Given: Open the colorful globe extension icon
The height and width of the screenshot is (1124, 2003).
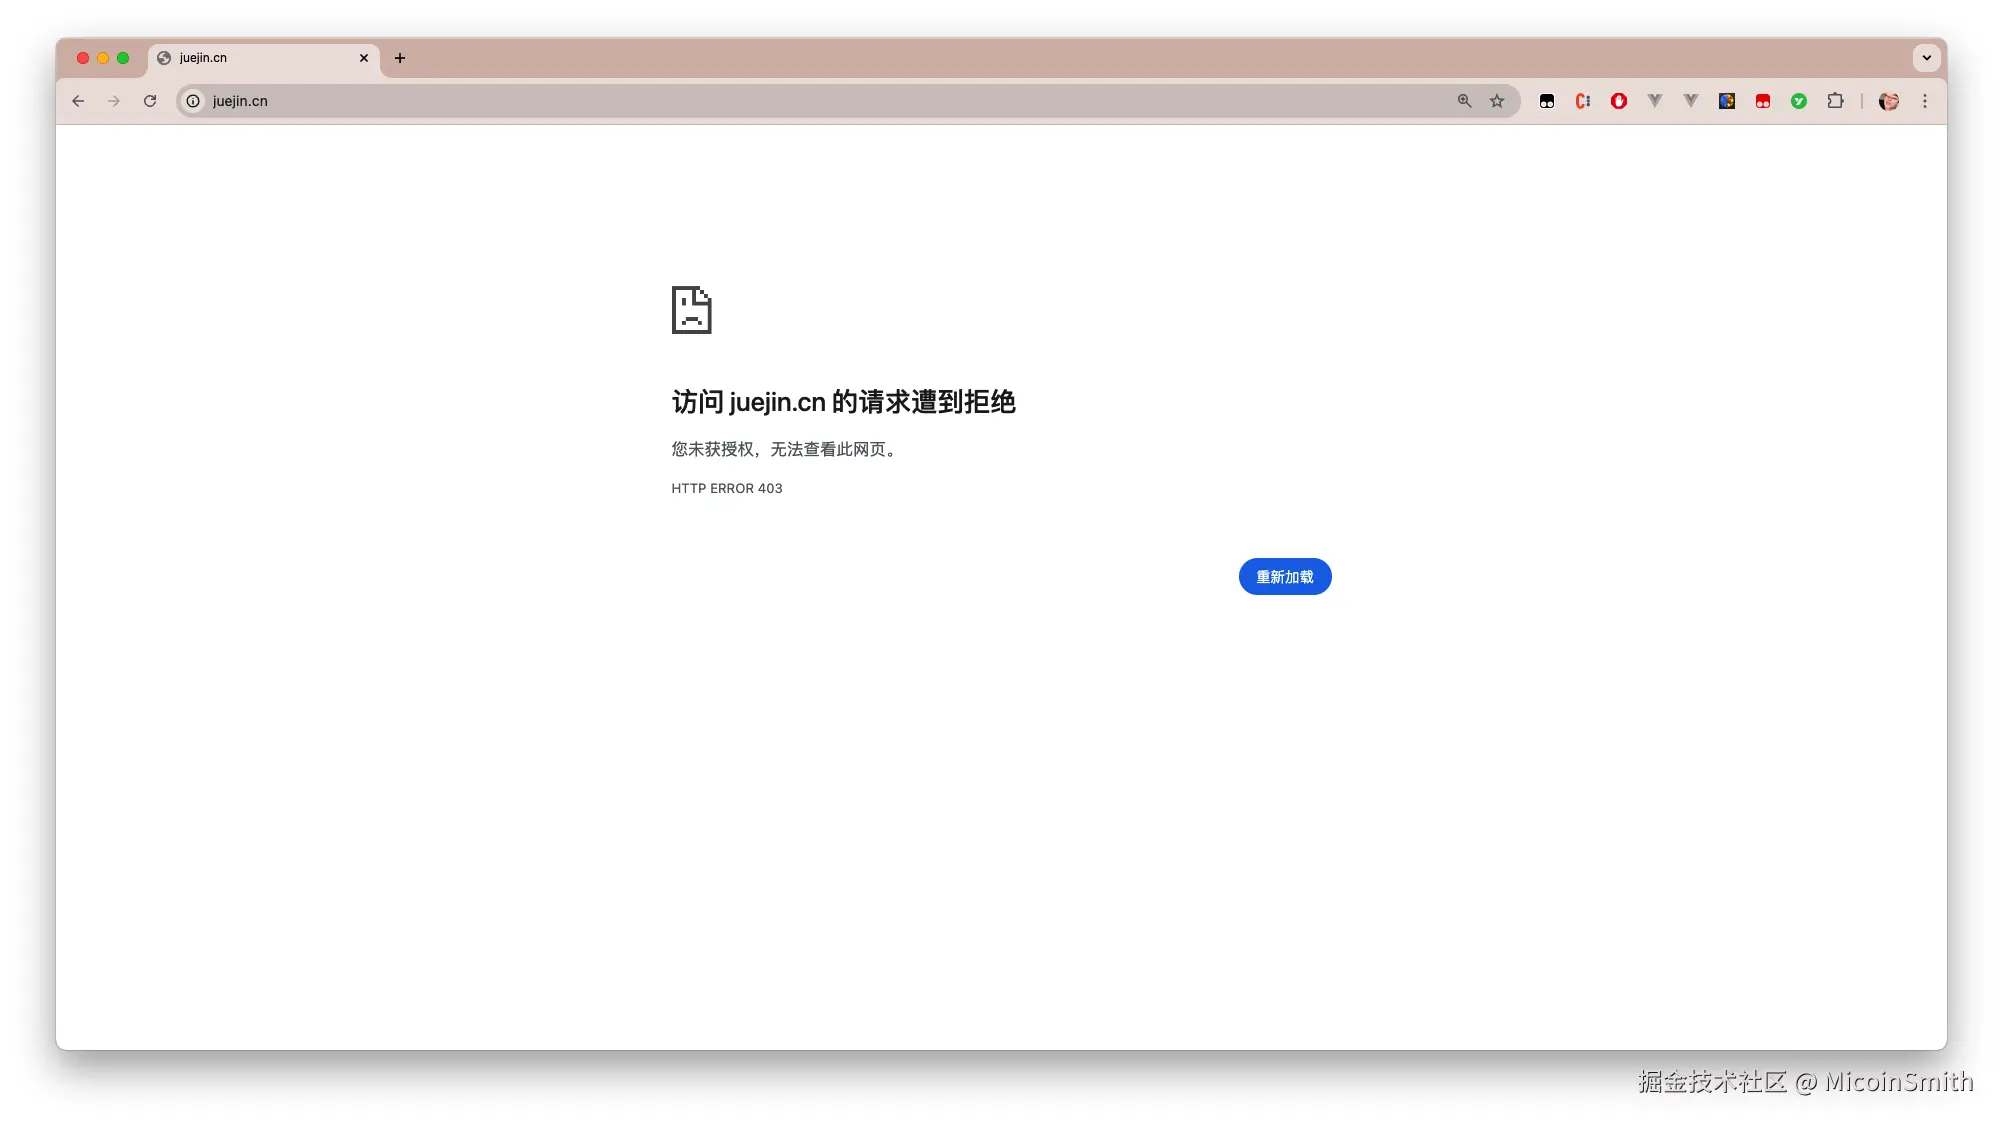Looking at the screenshot, I should [x=1727, y=101].
